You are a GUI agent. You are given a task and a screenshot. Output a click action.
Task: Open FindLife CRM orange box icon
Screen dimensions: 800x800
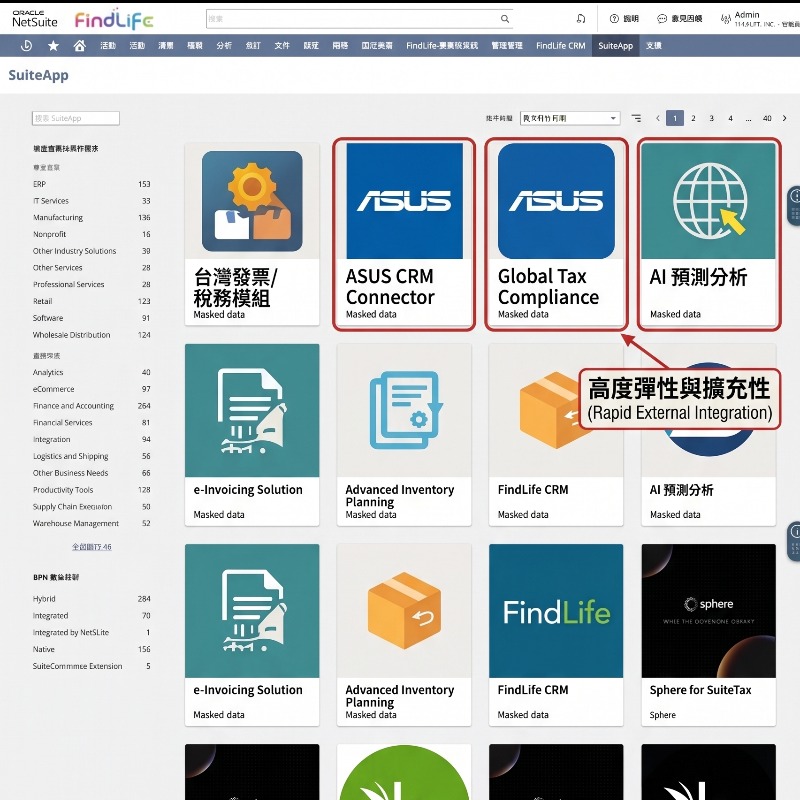(550, 410)
